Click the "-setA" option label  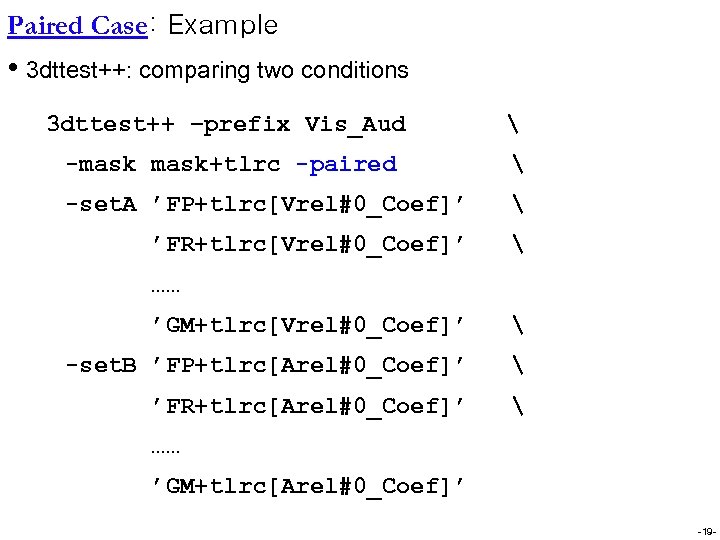coord(99,205)
